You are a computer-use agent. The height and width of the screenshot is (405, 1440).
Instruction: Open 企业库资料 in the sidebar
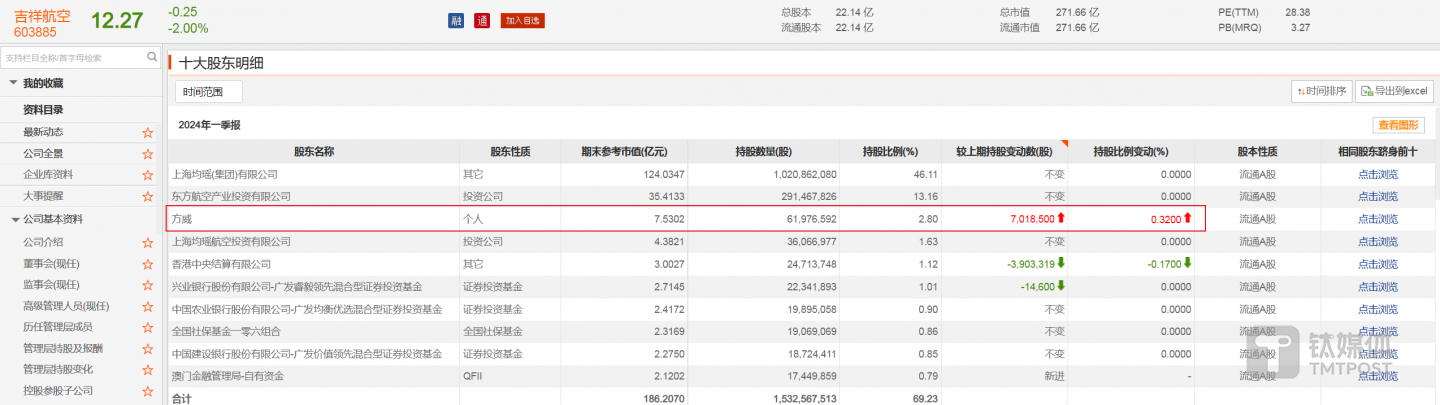point(50,175)
